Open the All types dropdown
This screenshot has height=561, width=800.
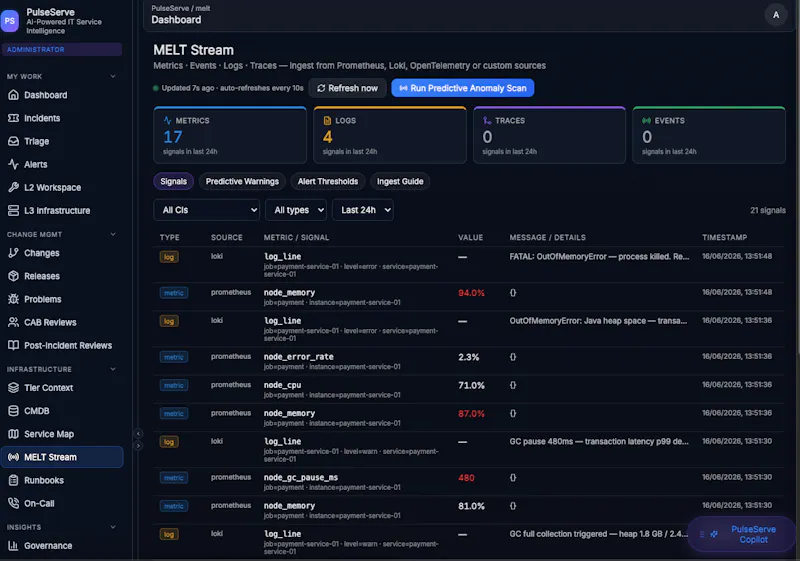point(296,210)
